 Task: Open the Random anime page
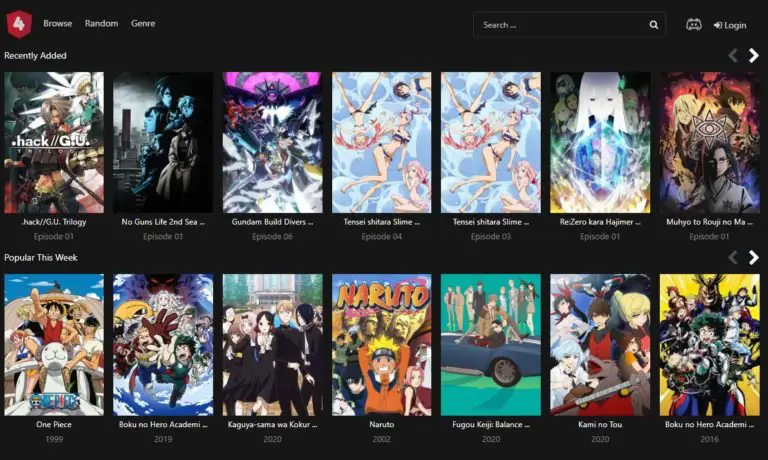101,24
